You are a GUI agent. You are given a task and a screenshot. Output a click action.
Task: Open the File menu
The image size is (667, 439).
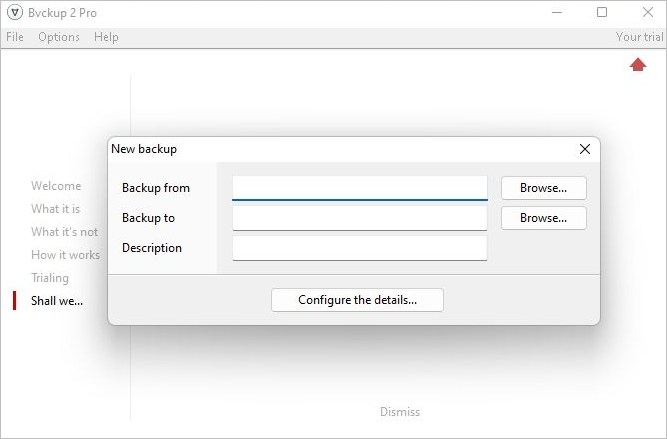[x=15, y=37]
